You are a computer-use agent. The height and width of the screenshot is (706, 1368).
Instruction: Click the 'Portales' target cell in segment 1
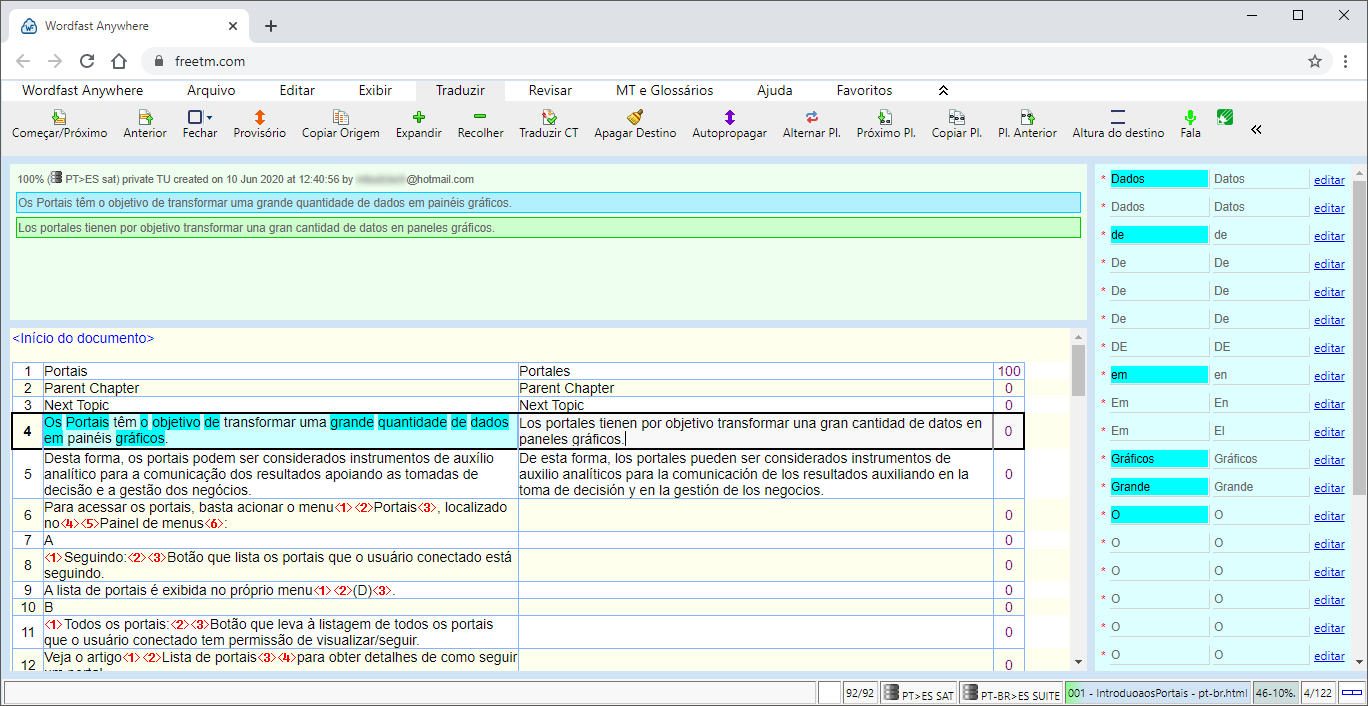(755, 371)
